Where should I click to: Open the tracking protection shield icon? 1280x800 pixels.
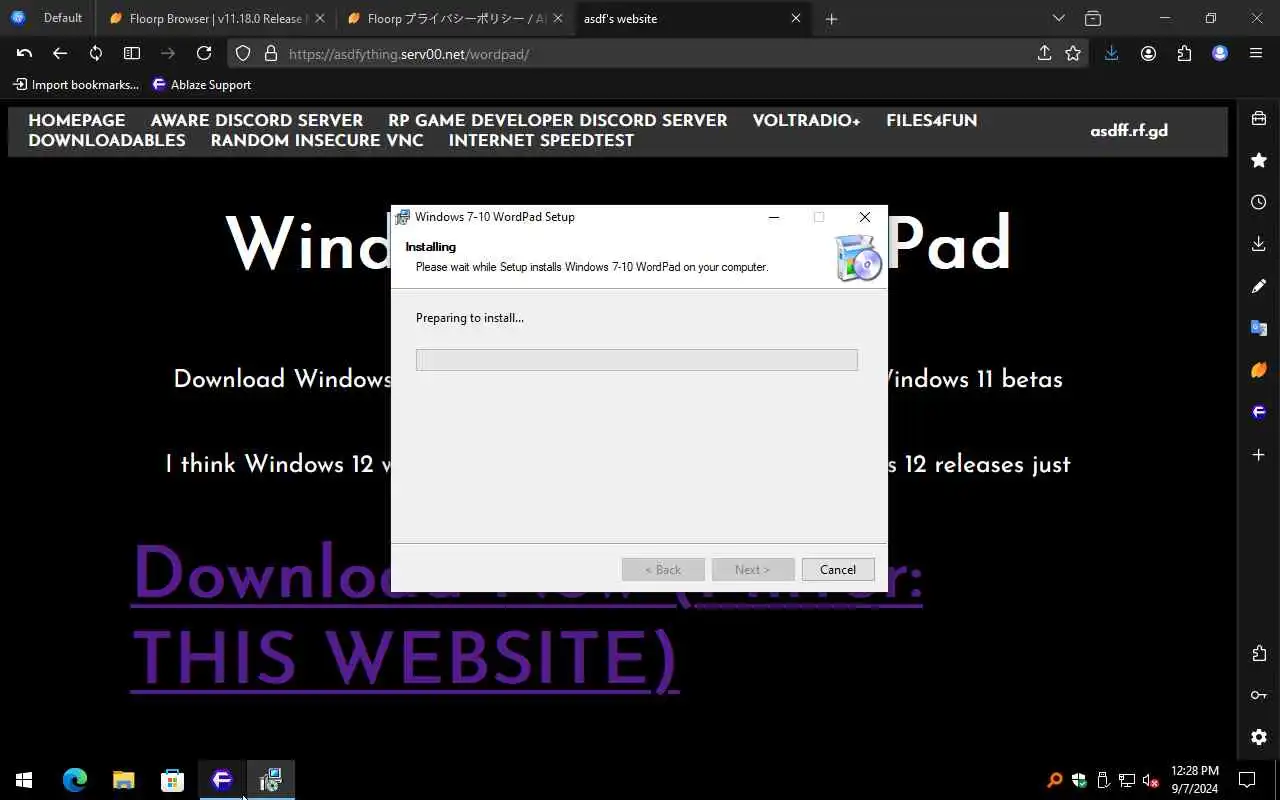243,54
